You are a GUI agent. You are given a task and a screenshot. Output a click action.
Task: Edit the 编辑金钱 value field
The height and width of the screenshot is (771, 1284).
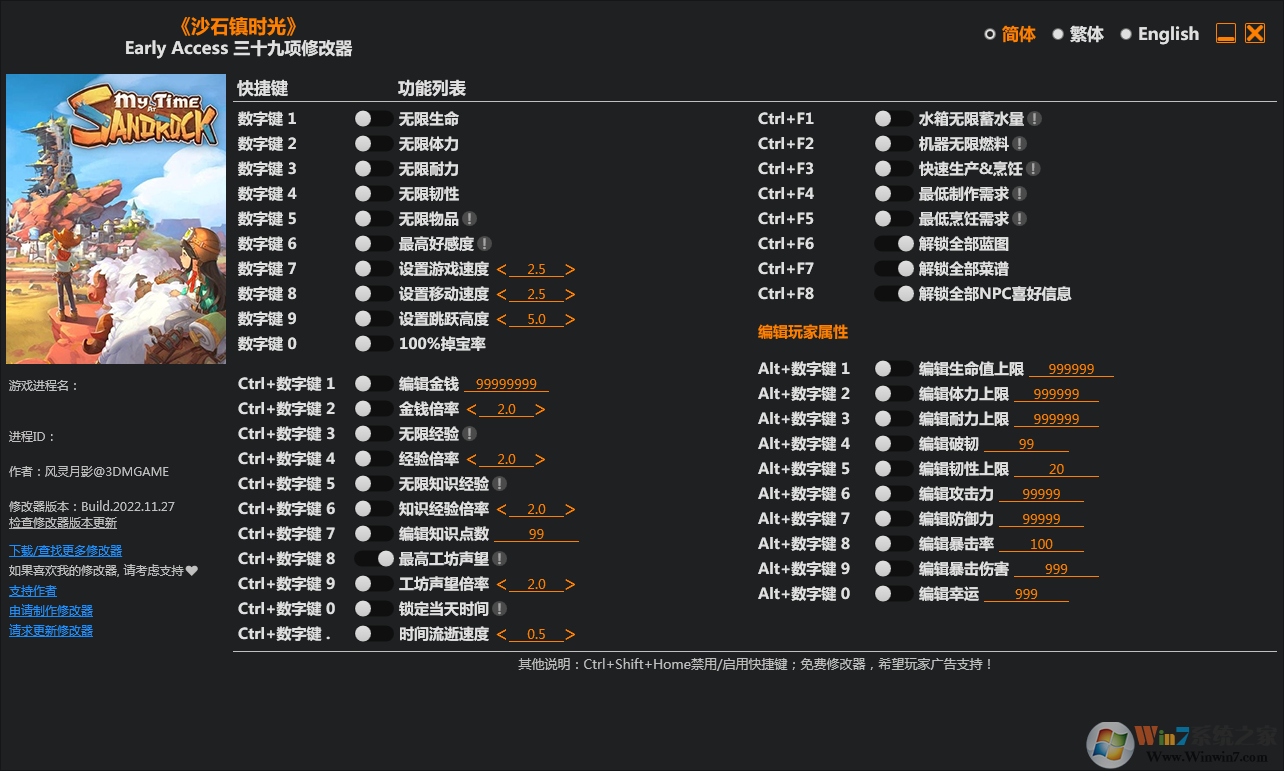(506, 383)
